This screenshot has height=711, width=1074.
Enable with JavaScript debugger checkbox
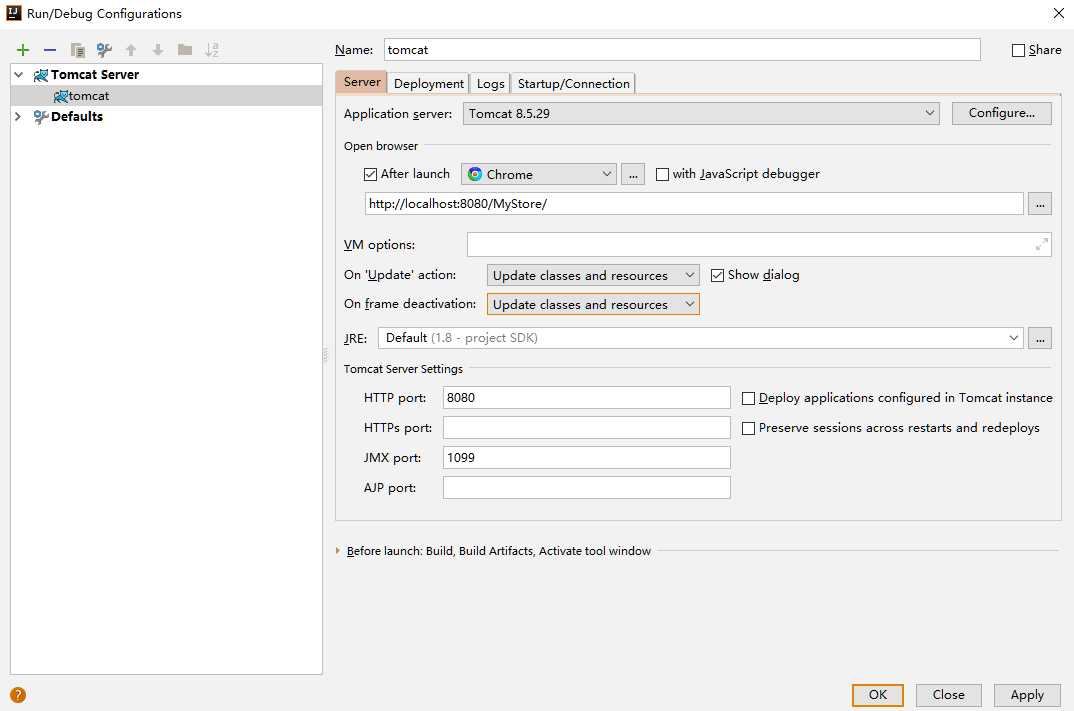(x=662, y=174)
